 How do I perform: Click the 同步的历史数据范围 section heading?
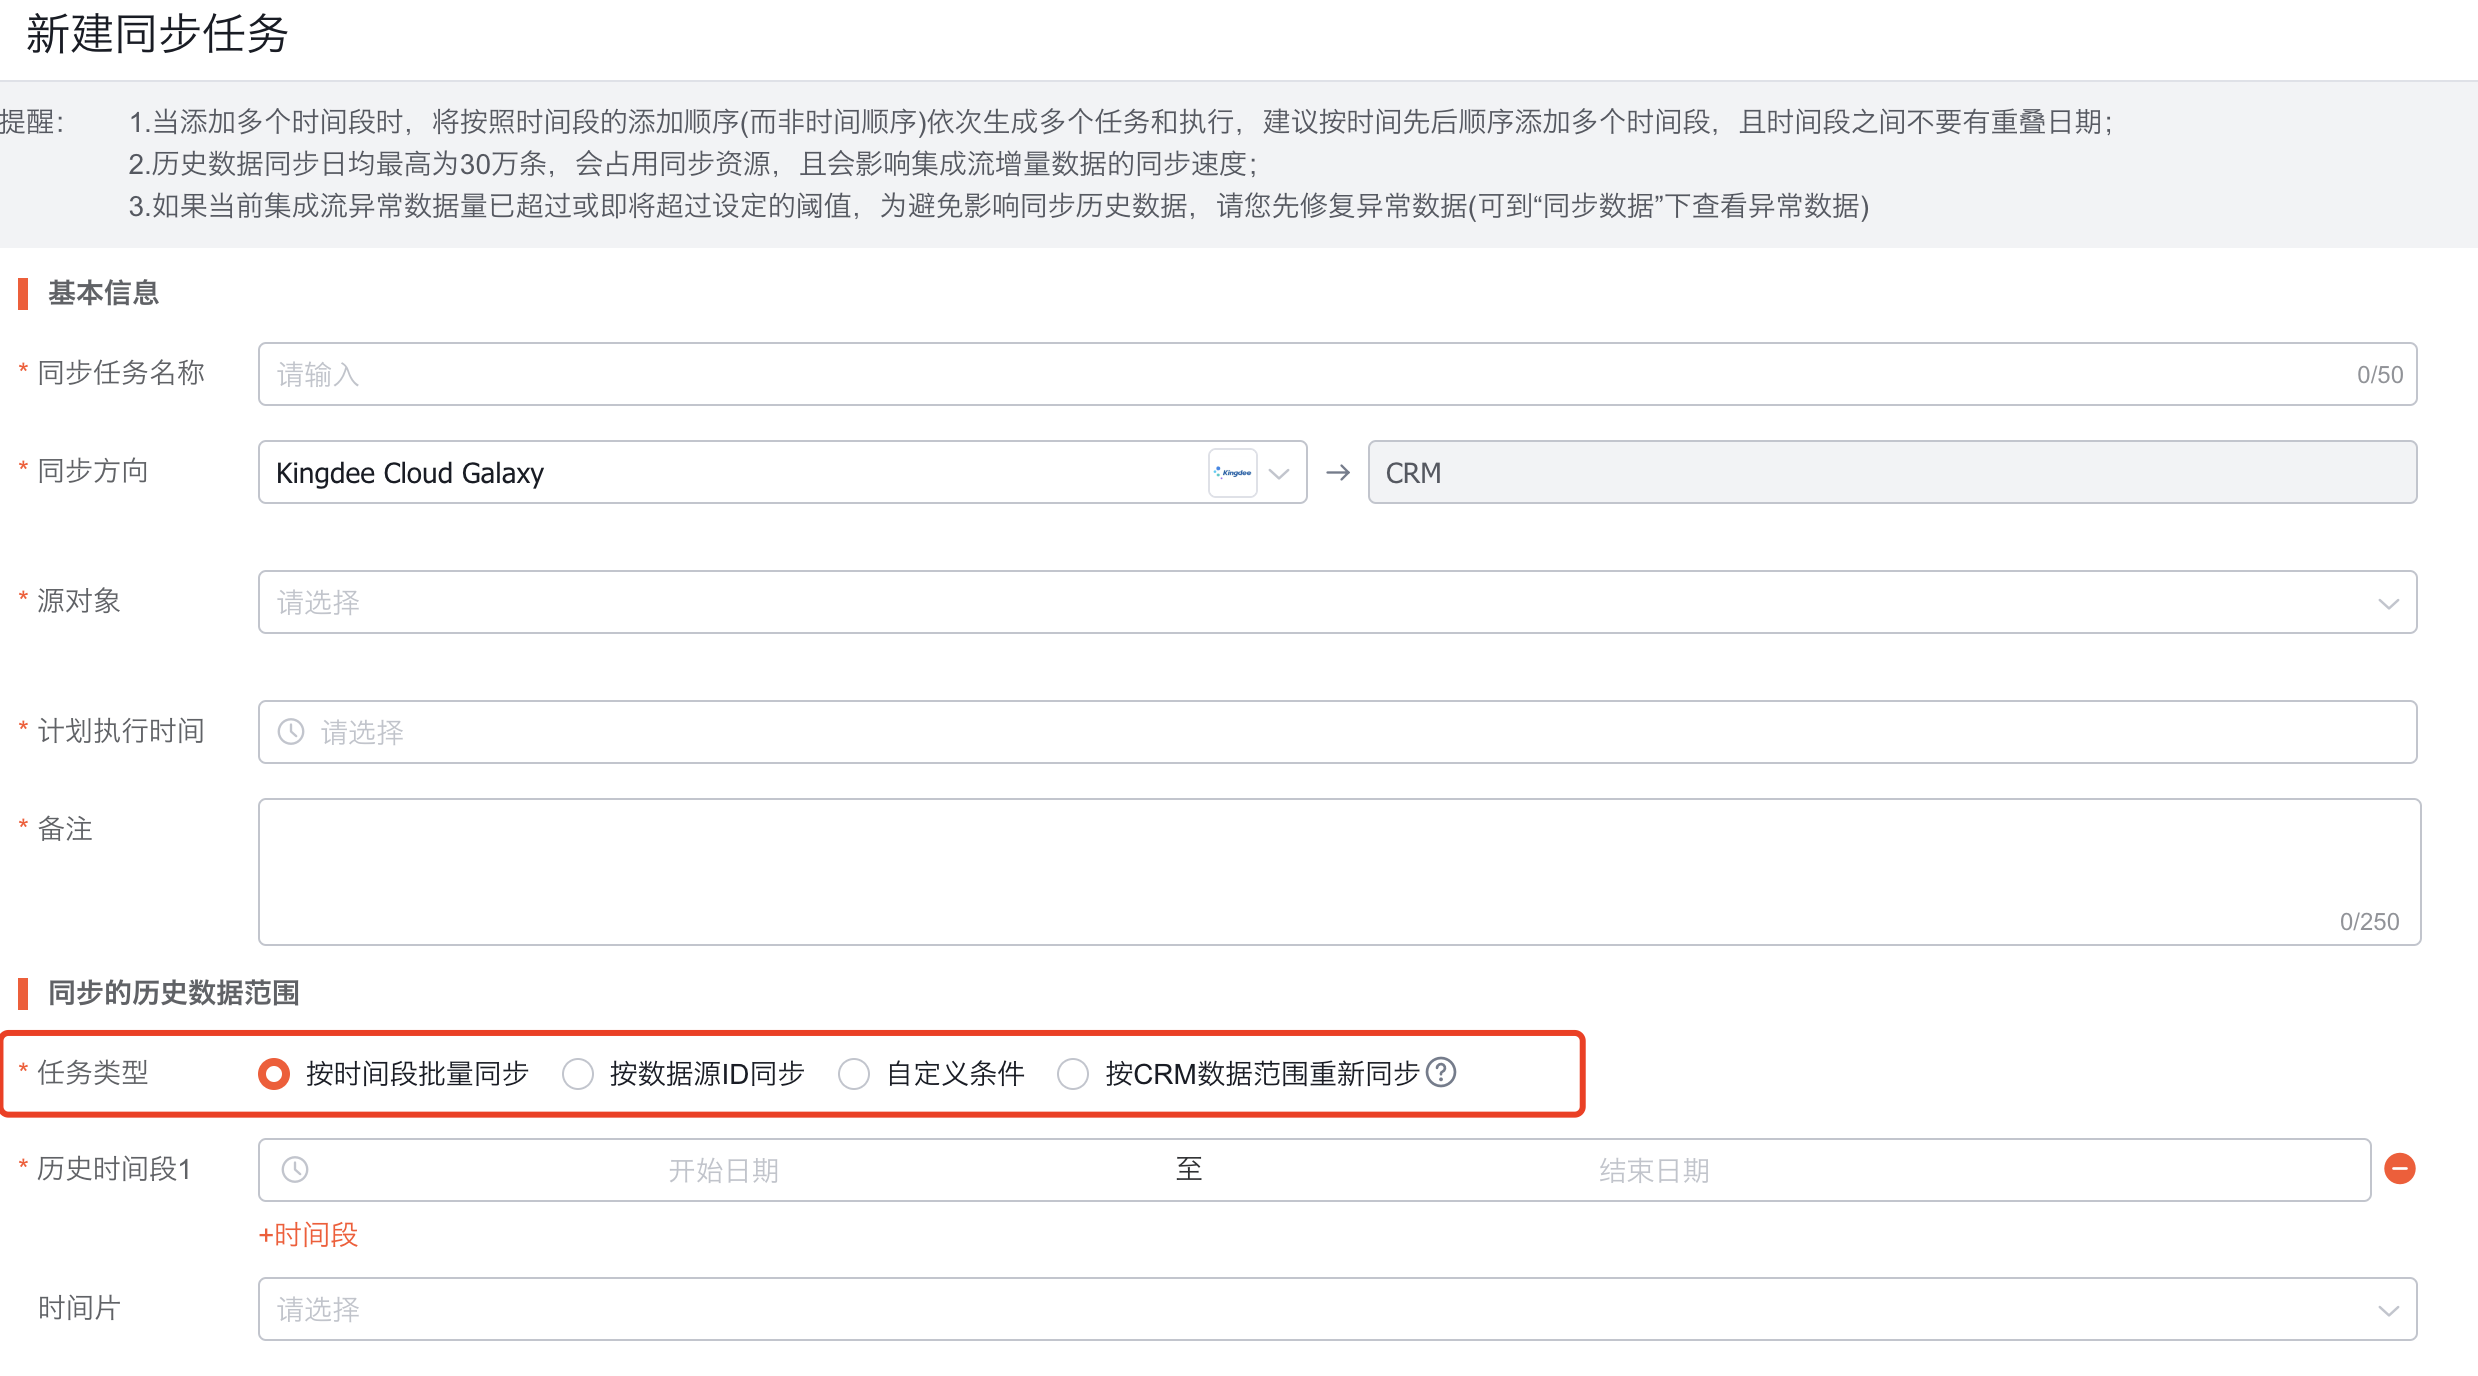174,993
